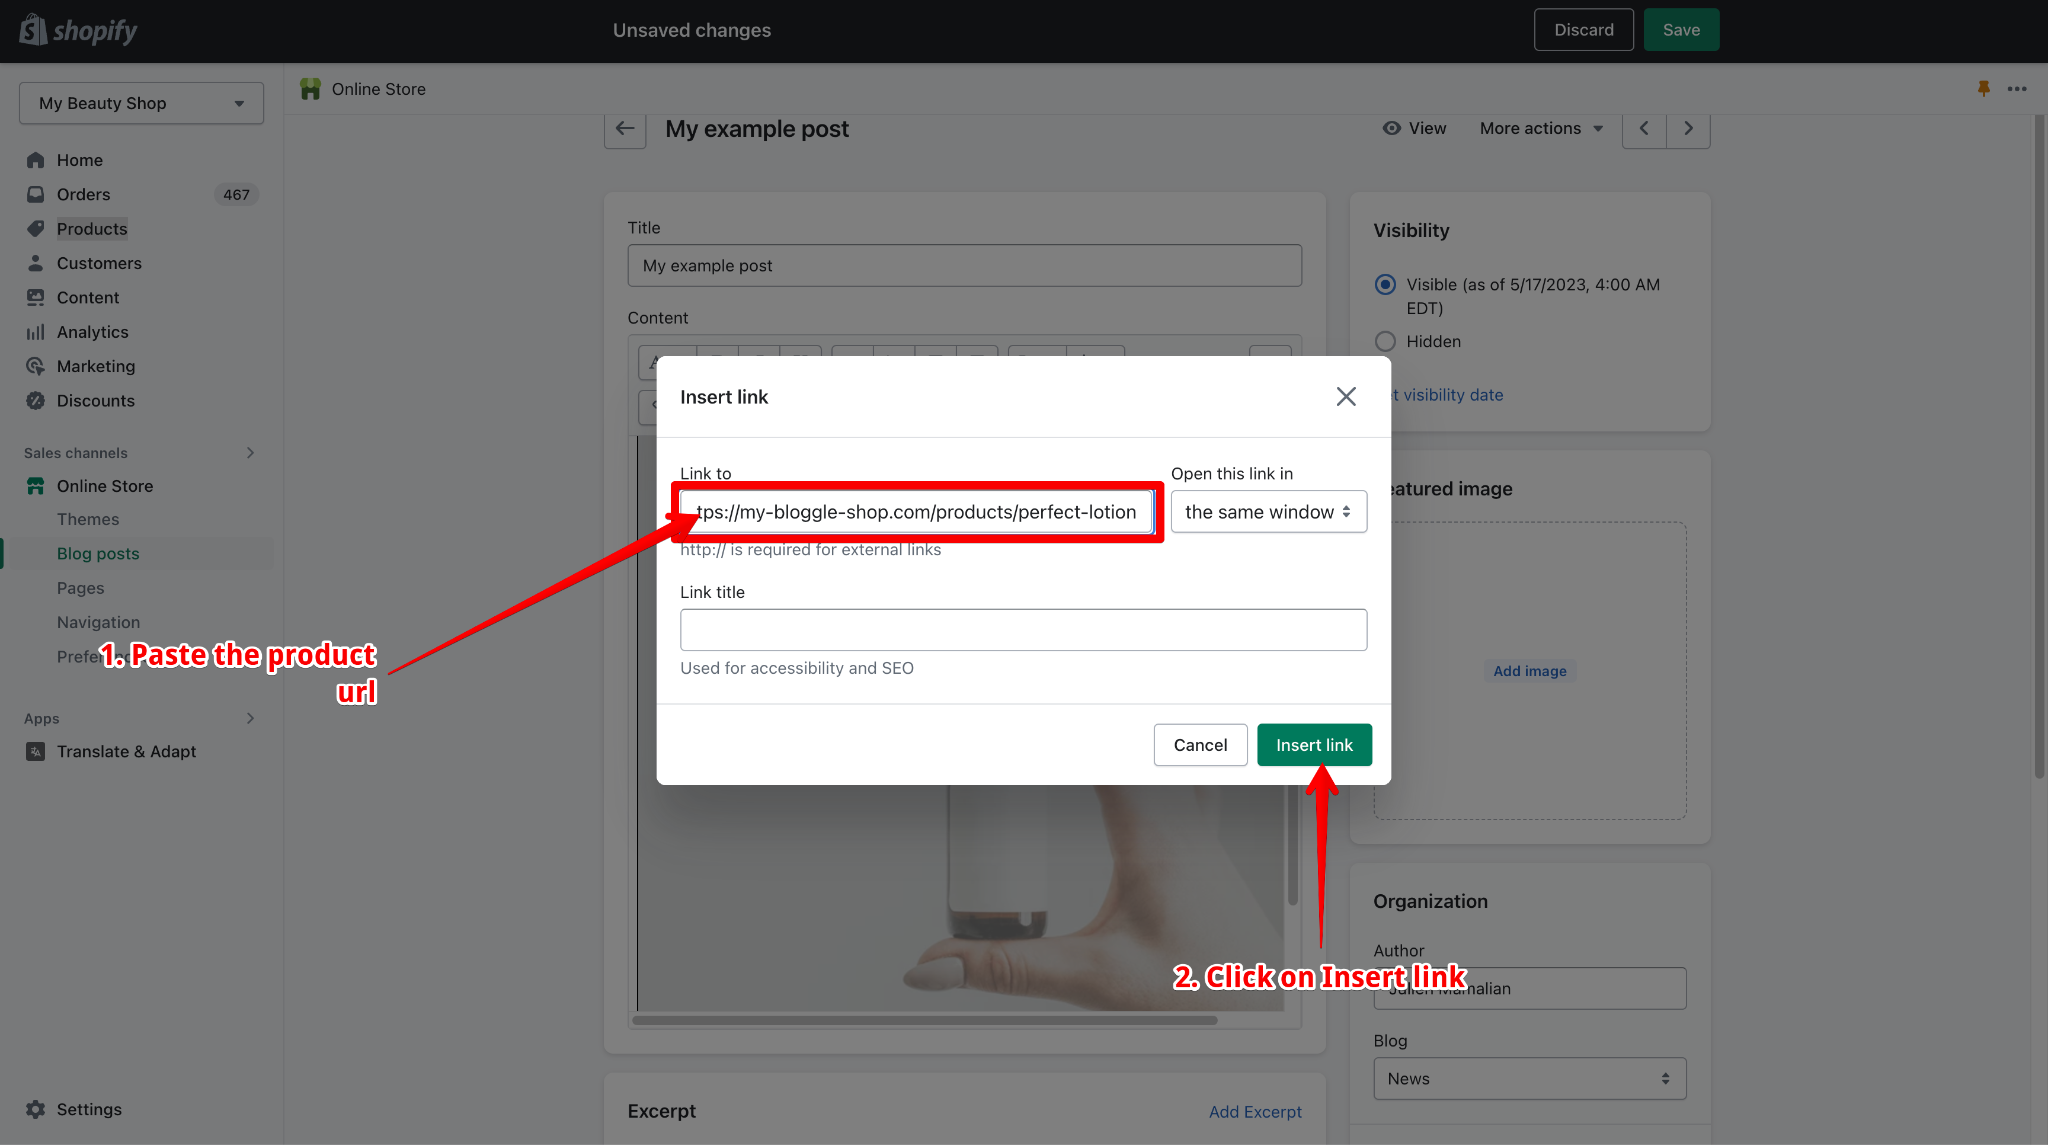Open the 'Open this link in' dropdown
This screenshot has width=2048, height=1145.
click(x=1268, y=511)
